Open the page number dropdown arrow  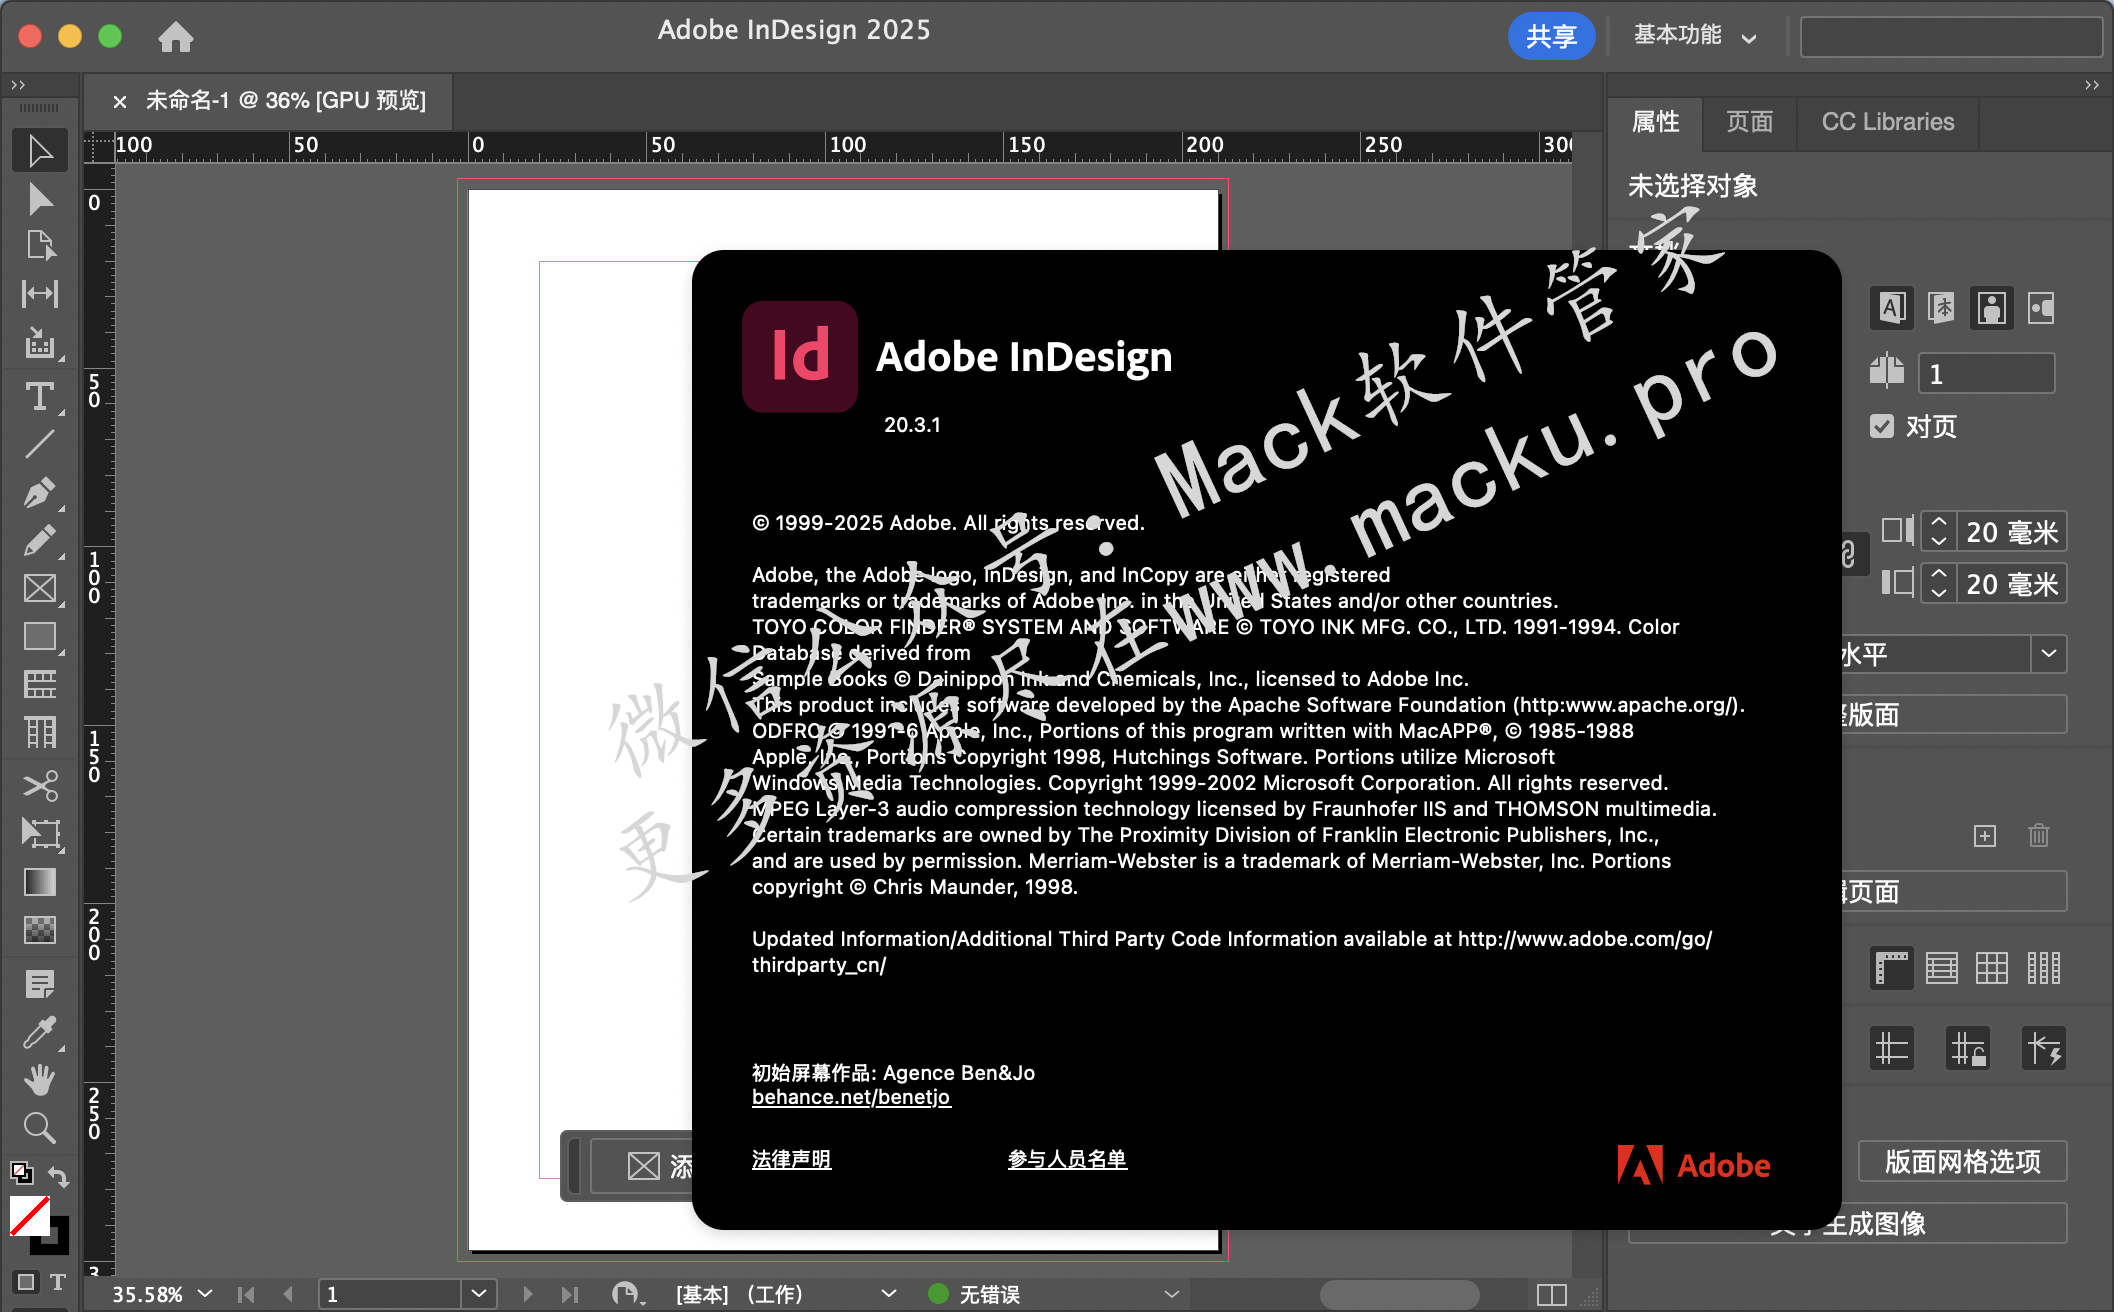pyautogui.click(x=479, y=1294)
